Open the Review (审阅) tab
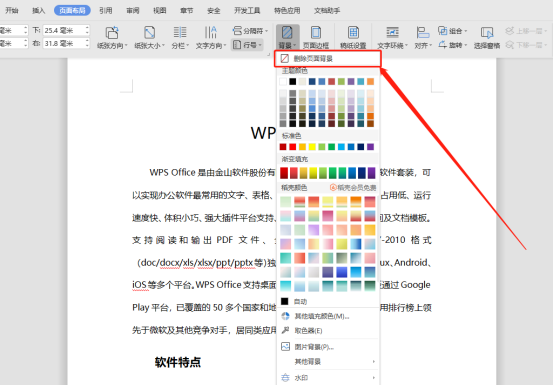 pos(133,11)
